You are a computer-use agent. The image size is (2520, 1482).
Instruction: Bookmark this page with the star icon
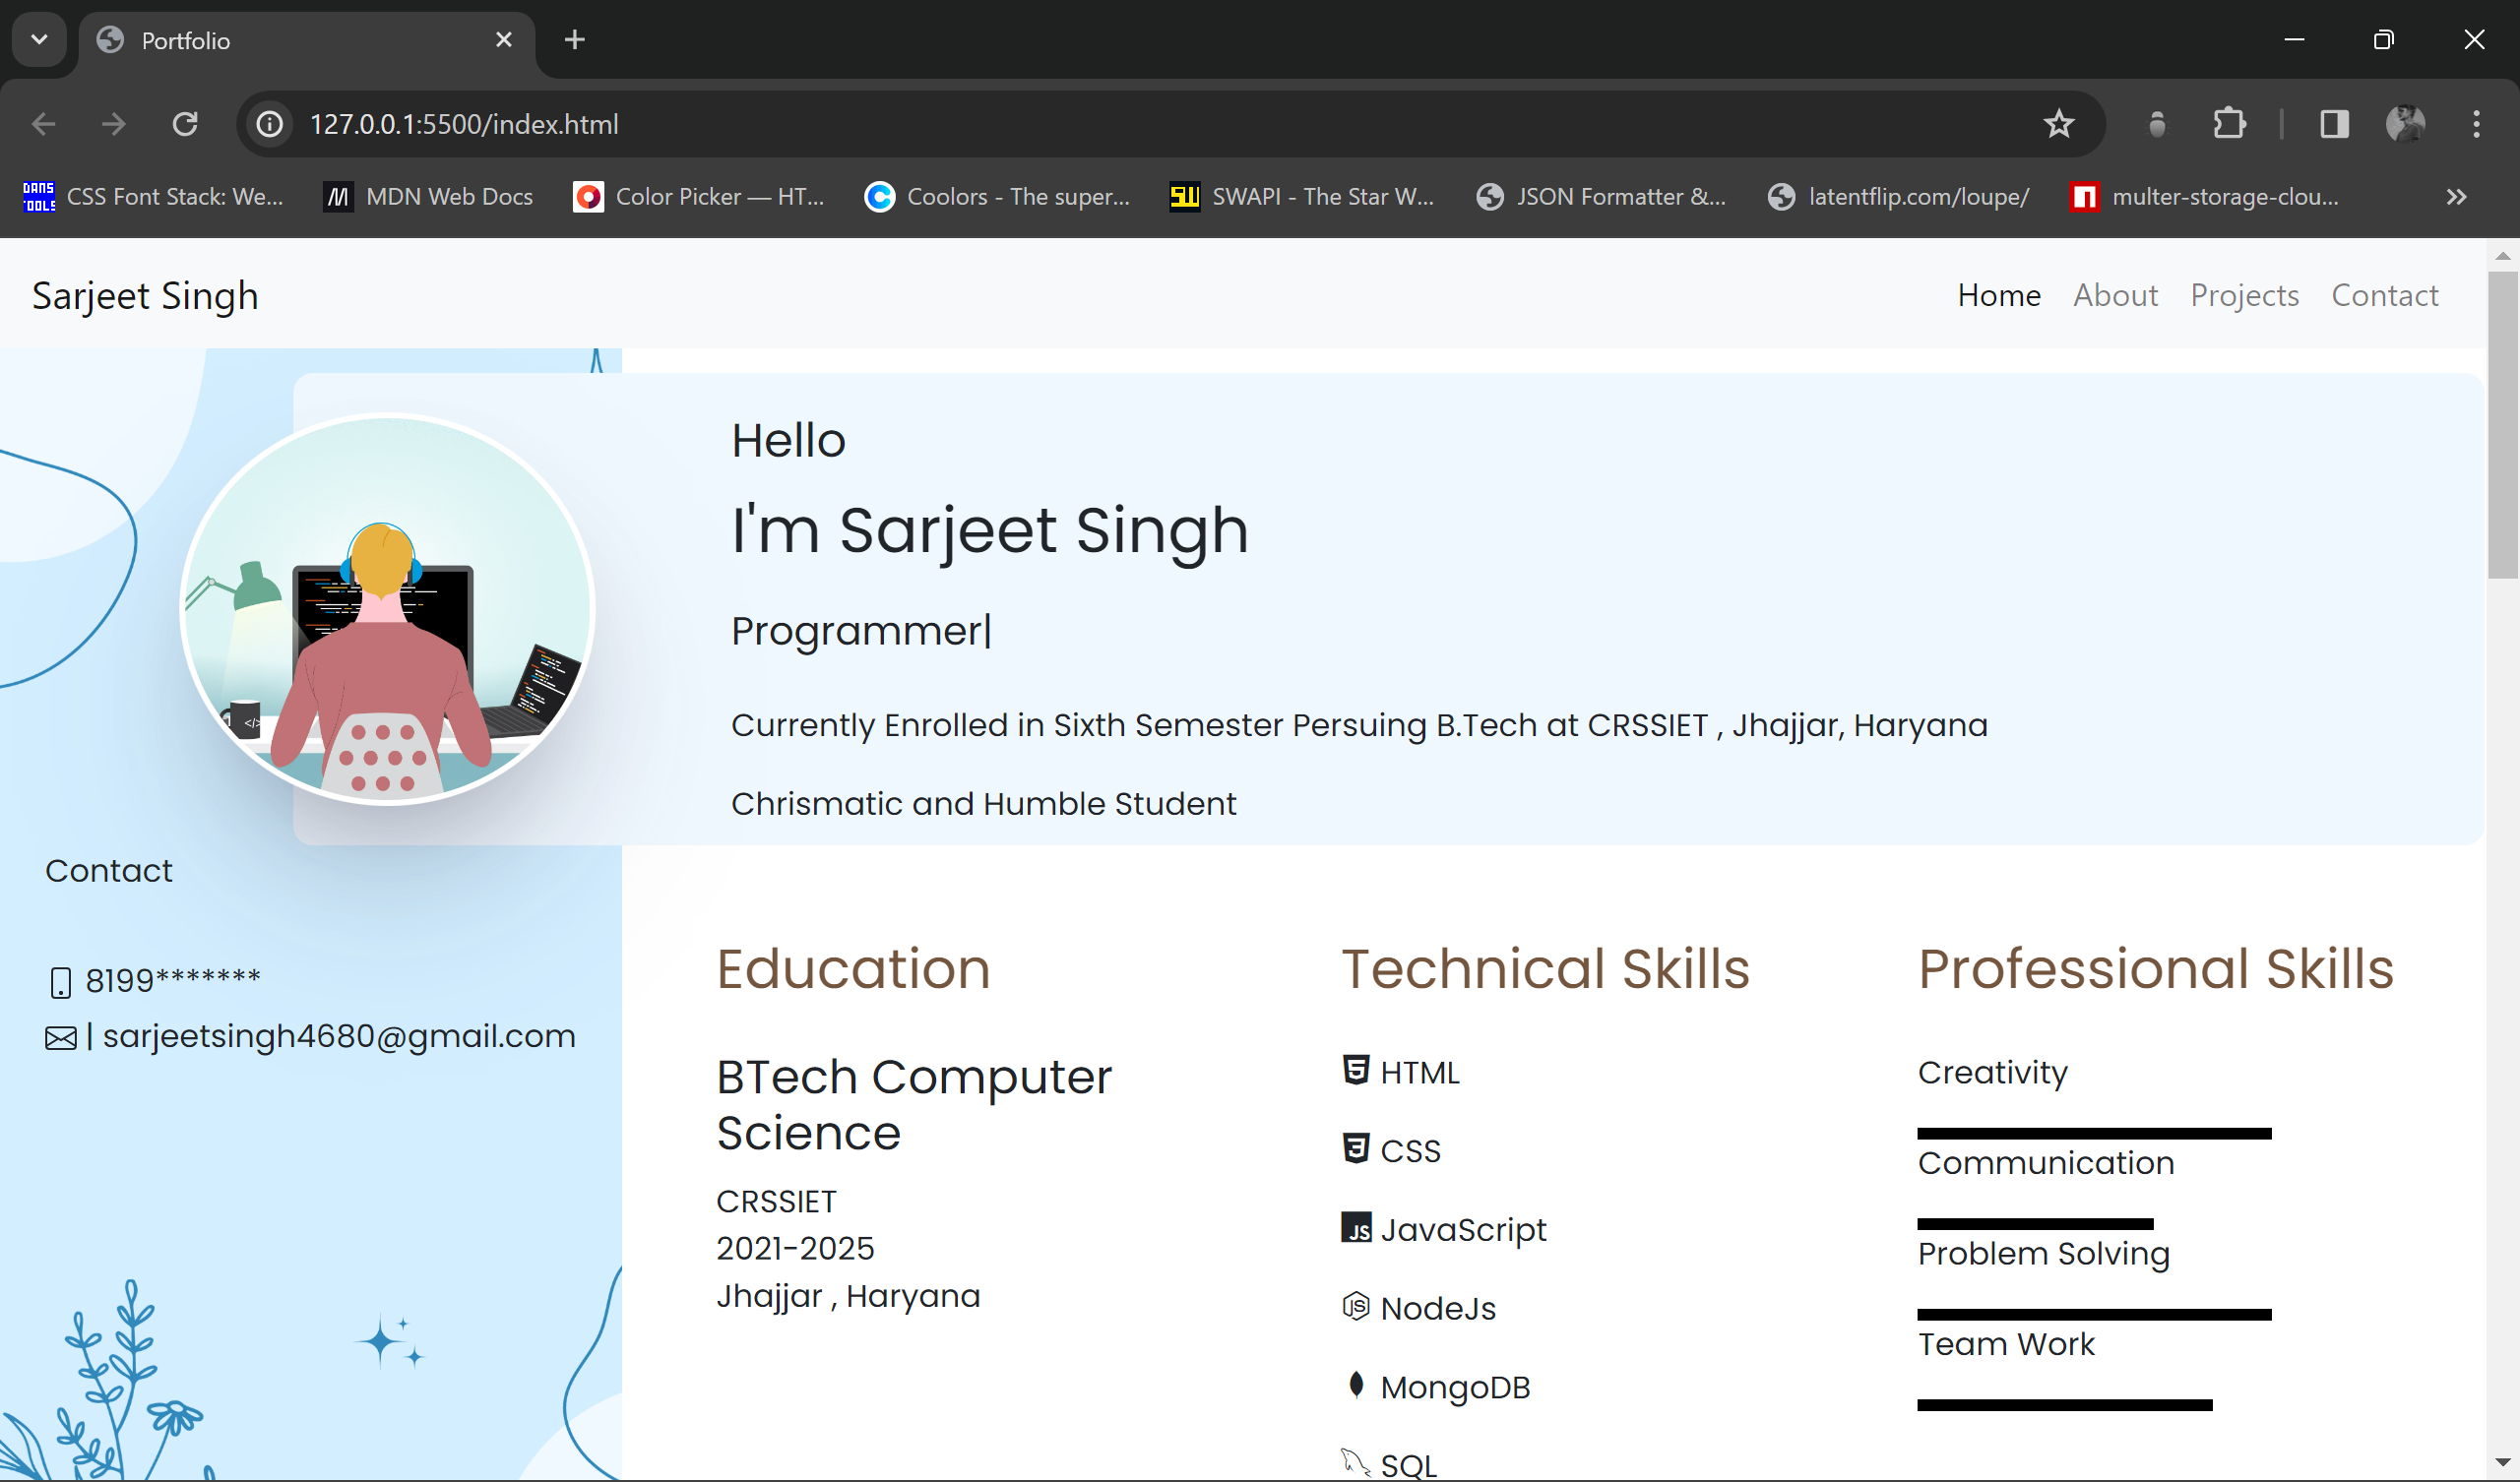point(2059,124)
